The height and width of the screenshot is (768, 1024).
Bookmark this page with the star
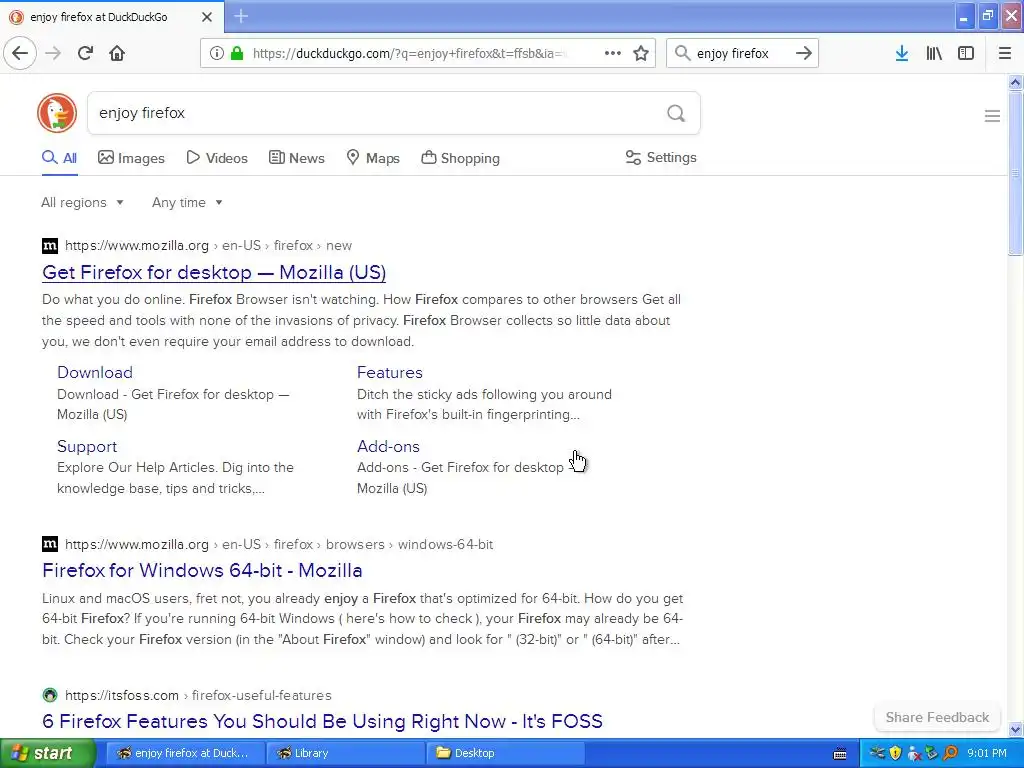pyautogui.click(x=641, y=53)
